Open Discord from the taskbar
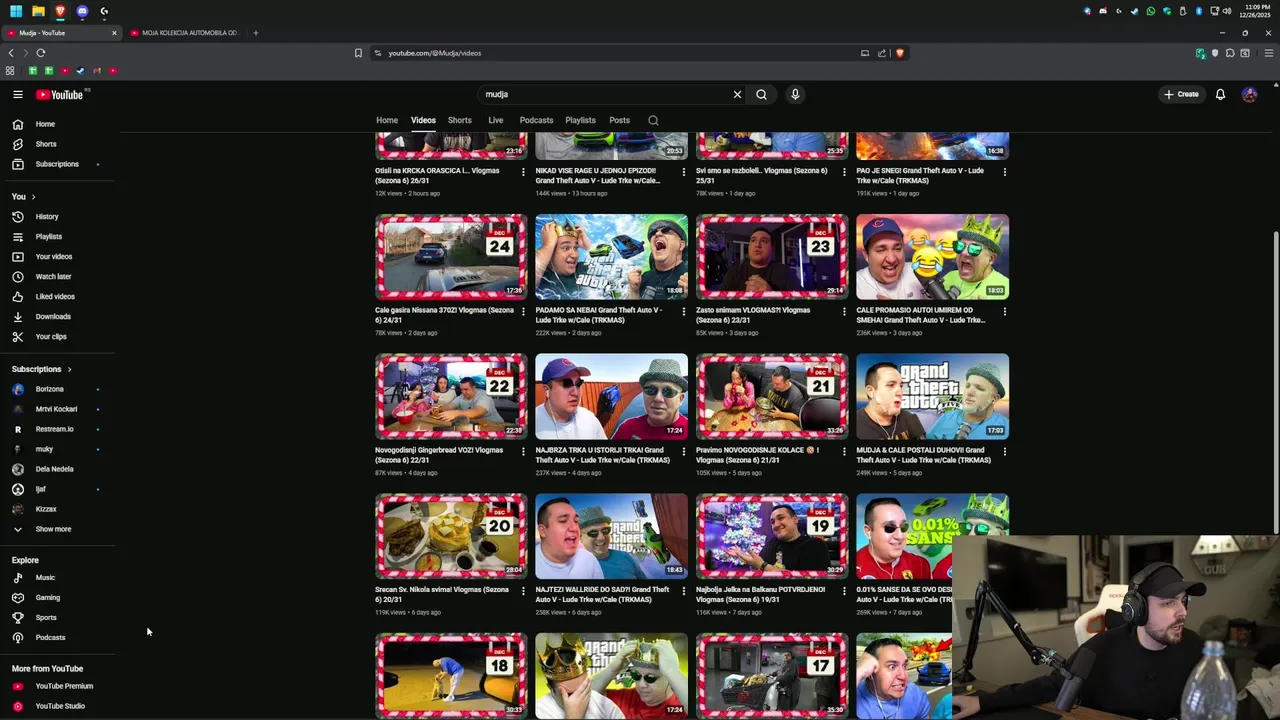The width and height of the screenshot is (1280, 720). click(82, 11)
